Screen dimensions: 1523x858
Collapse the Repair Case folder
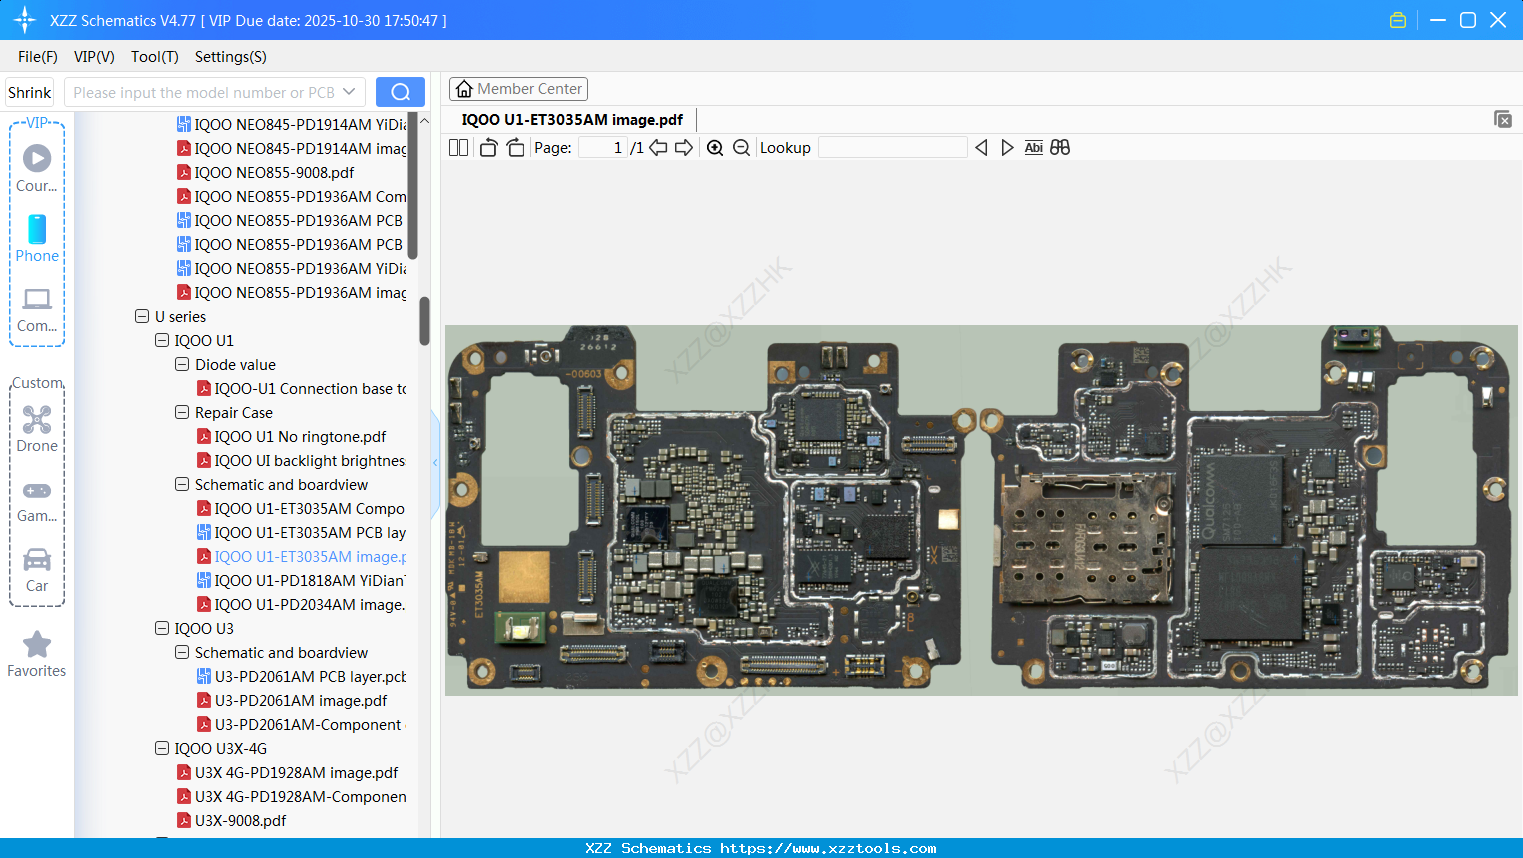pos(182,412)
